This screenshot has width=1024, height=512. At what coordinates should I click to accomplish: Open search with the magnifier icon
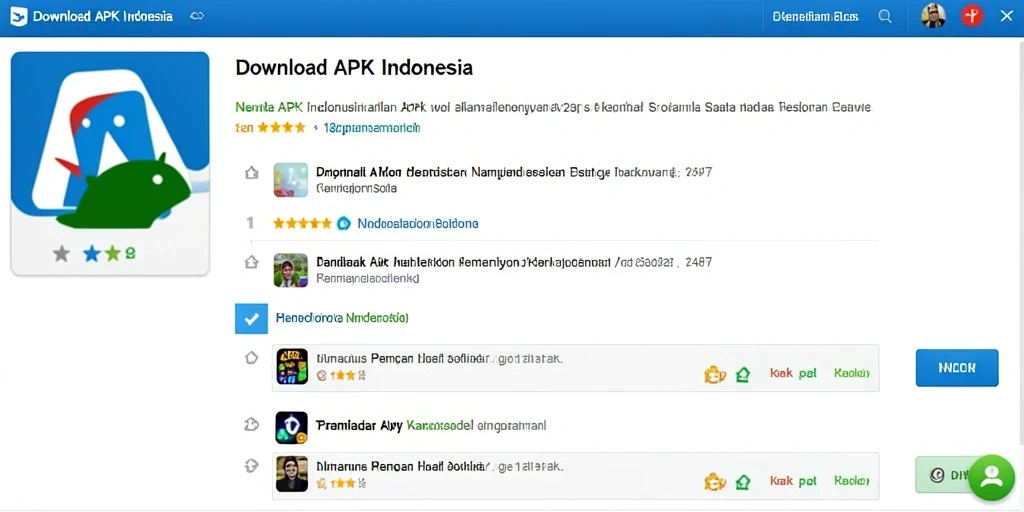[x=885, y=16]
